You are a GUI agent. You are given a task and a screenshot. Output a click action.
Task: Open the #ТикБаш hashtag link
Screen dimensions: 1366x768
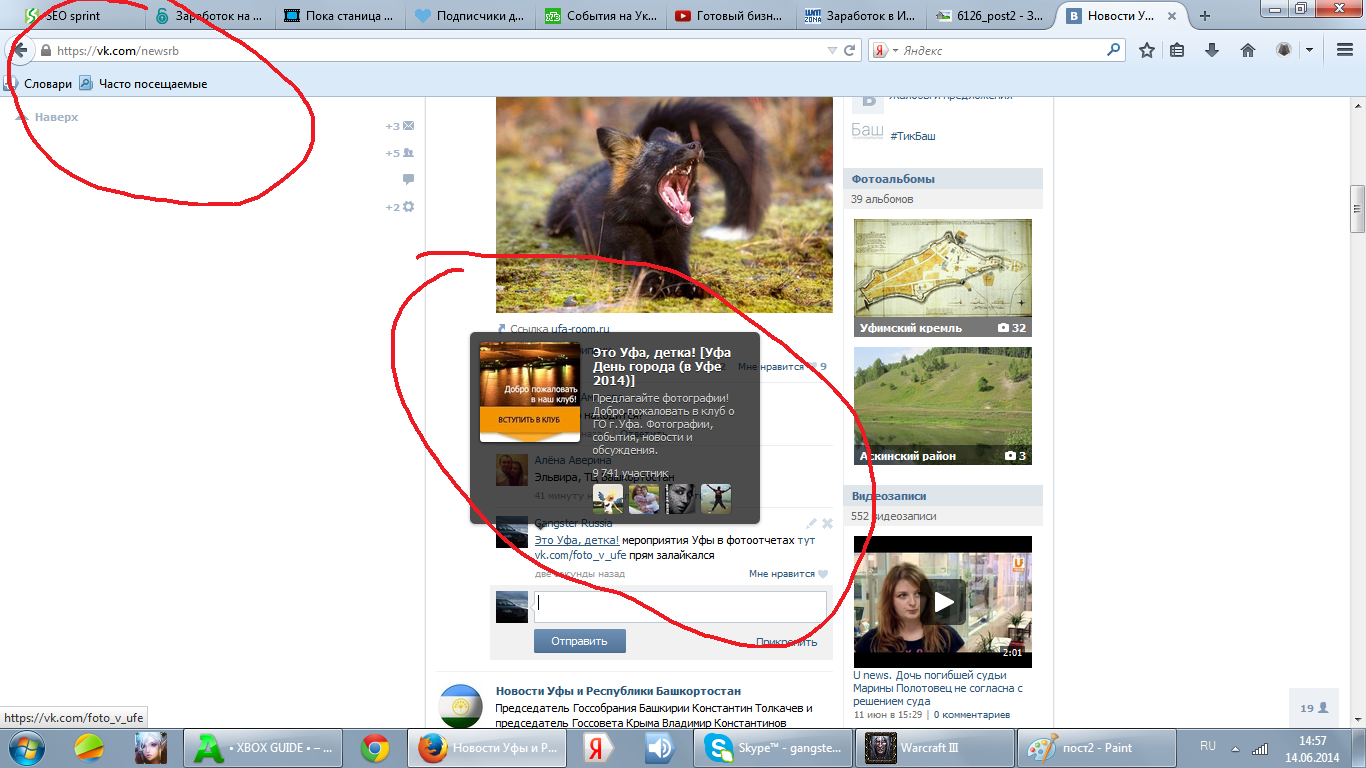tap(913, 136)
